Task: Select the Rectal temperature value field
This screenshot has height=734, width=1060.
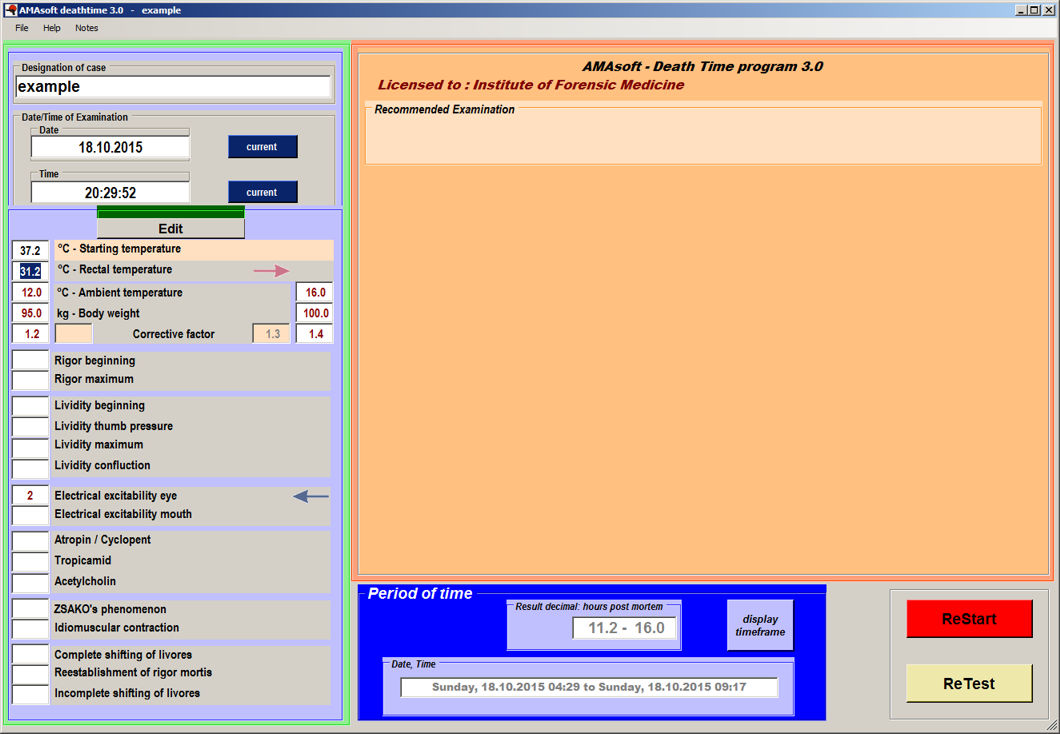Action: (30, 271)
